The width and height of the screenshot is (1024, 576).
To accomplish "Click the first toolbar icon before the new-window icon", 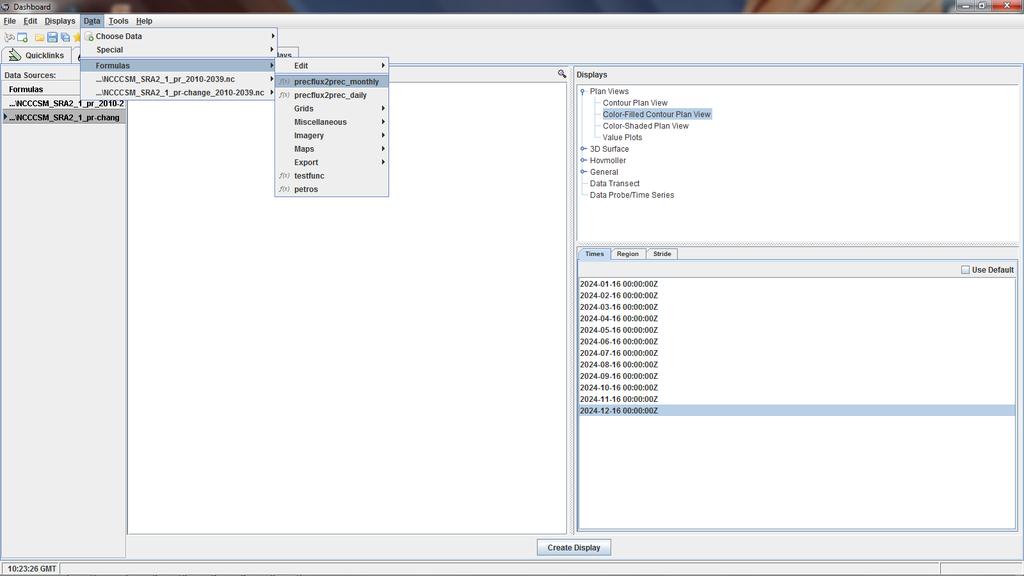I will (x=9, y=37).
